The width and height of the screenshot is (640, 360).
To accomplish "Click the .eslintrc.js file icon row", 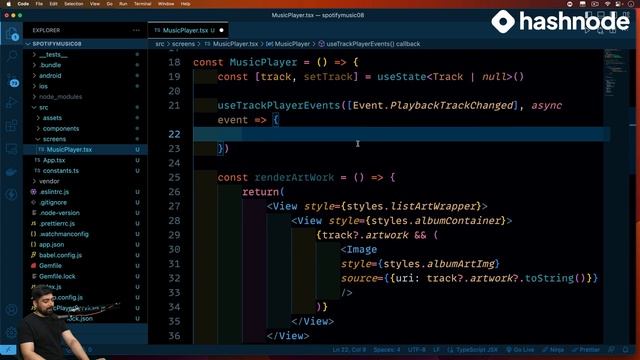I will (x=86, y=192).
